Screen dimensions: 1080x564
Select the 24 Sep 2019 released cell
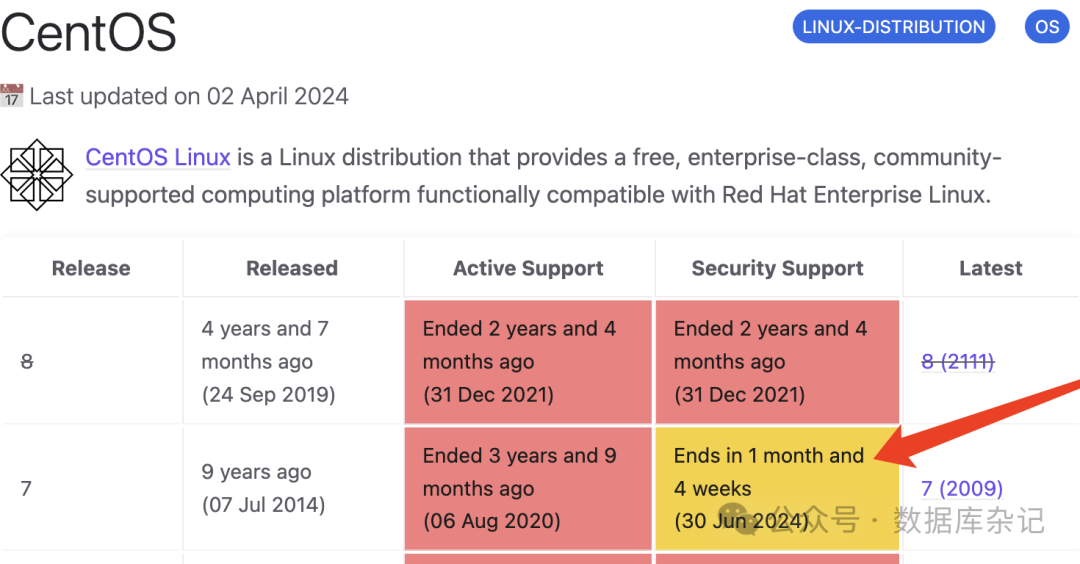tap(292, 361)
